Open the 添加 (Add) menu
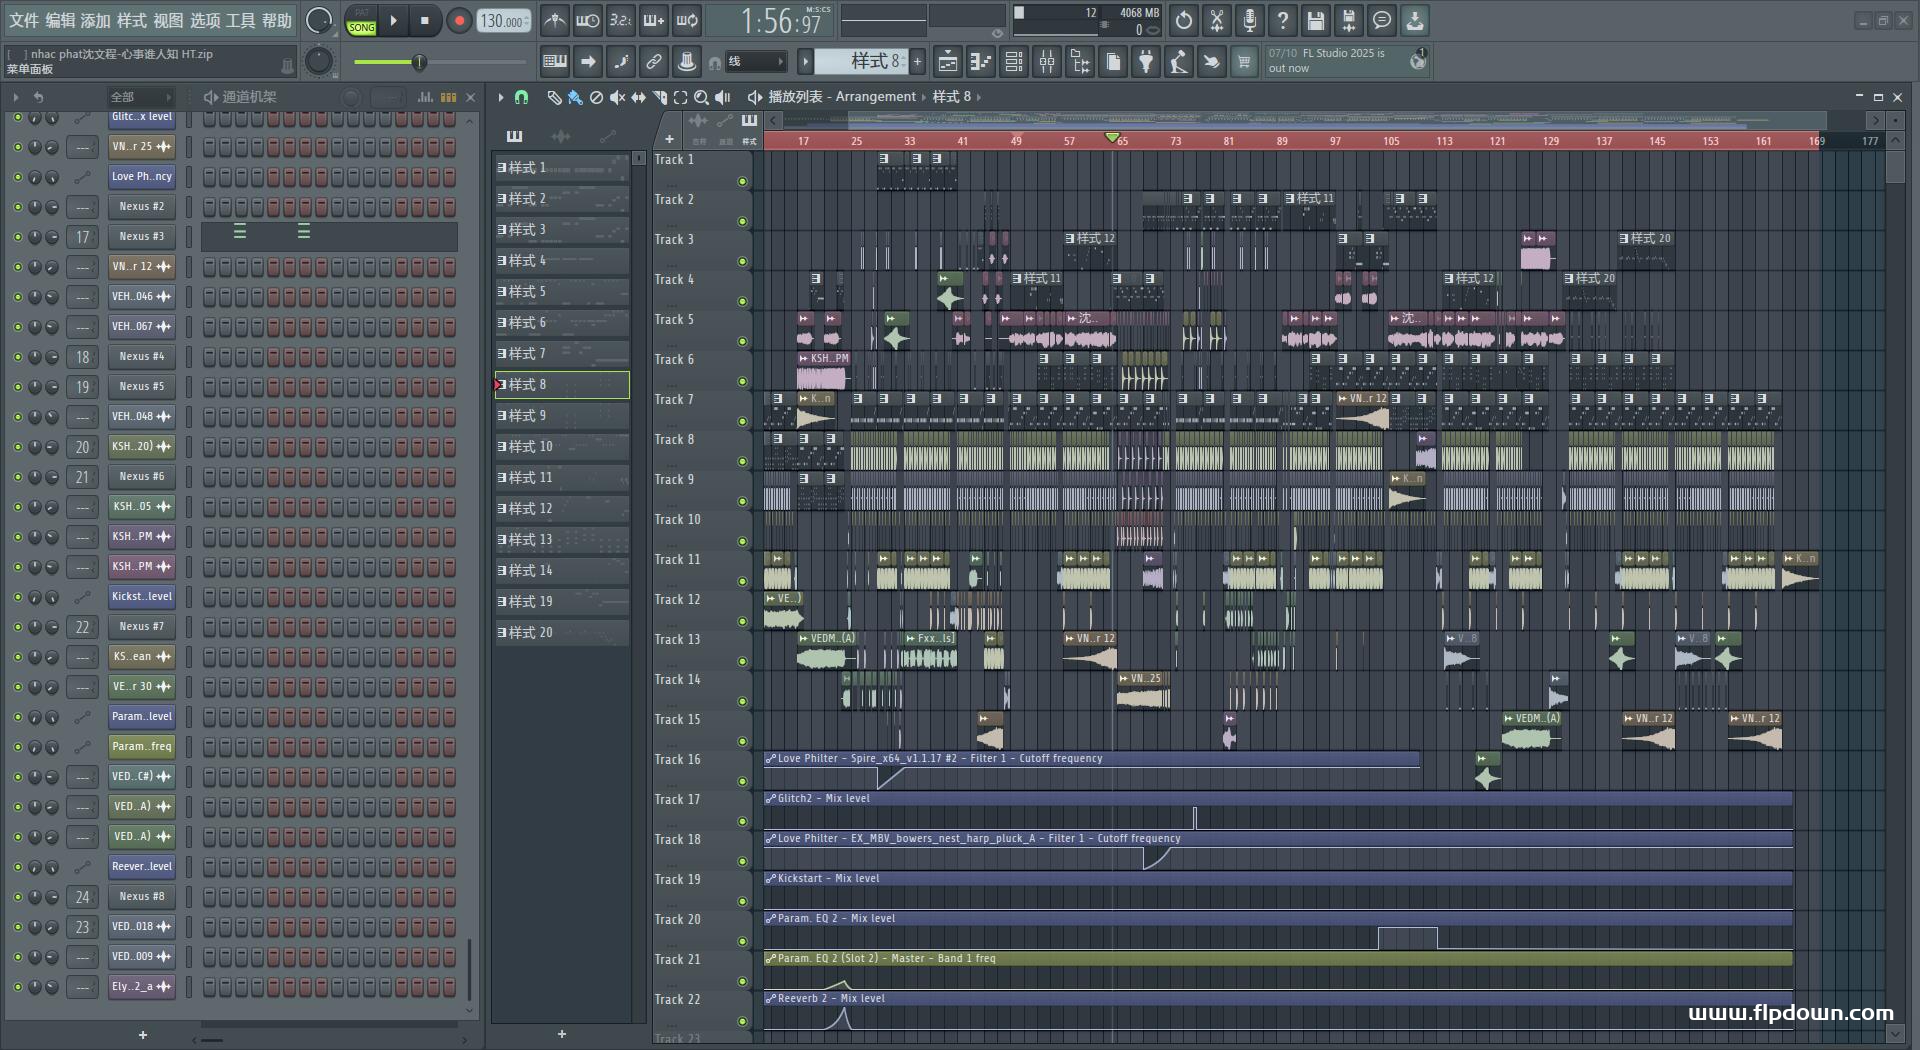Screen dimensions: 1920x1050 (96, 20)
